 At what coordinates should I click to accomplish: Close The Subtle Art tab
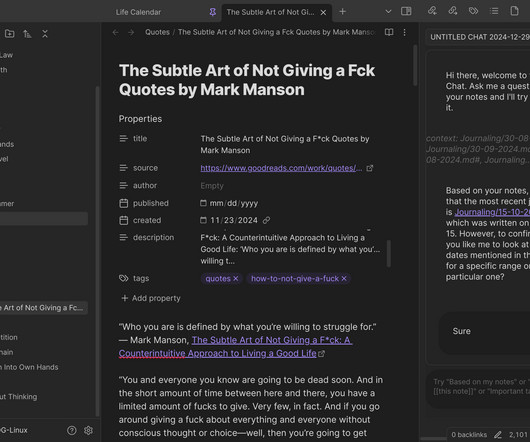(323, 13)
